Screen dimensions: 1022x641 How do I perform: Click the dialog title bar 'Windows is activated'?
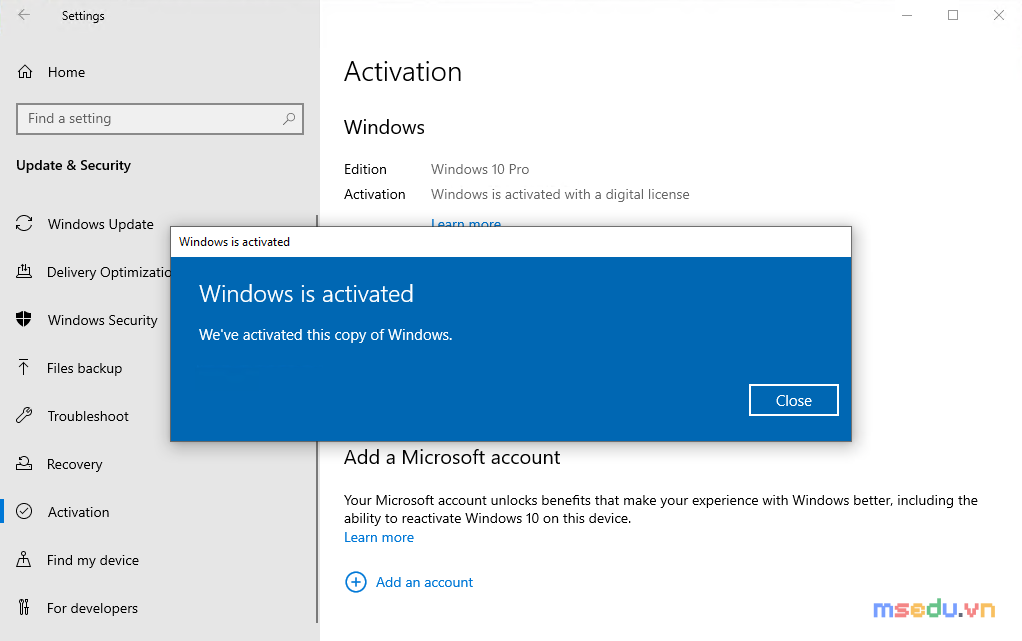click(511, 242)
